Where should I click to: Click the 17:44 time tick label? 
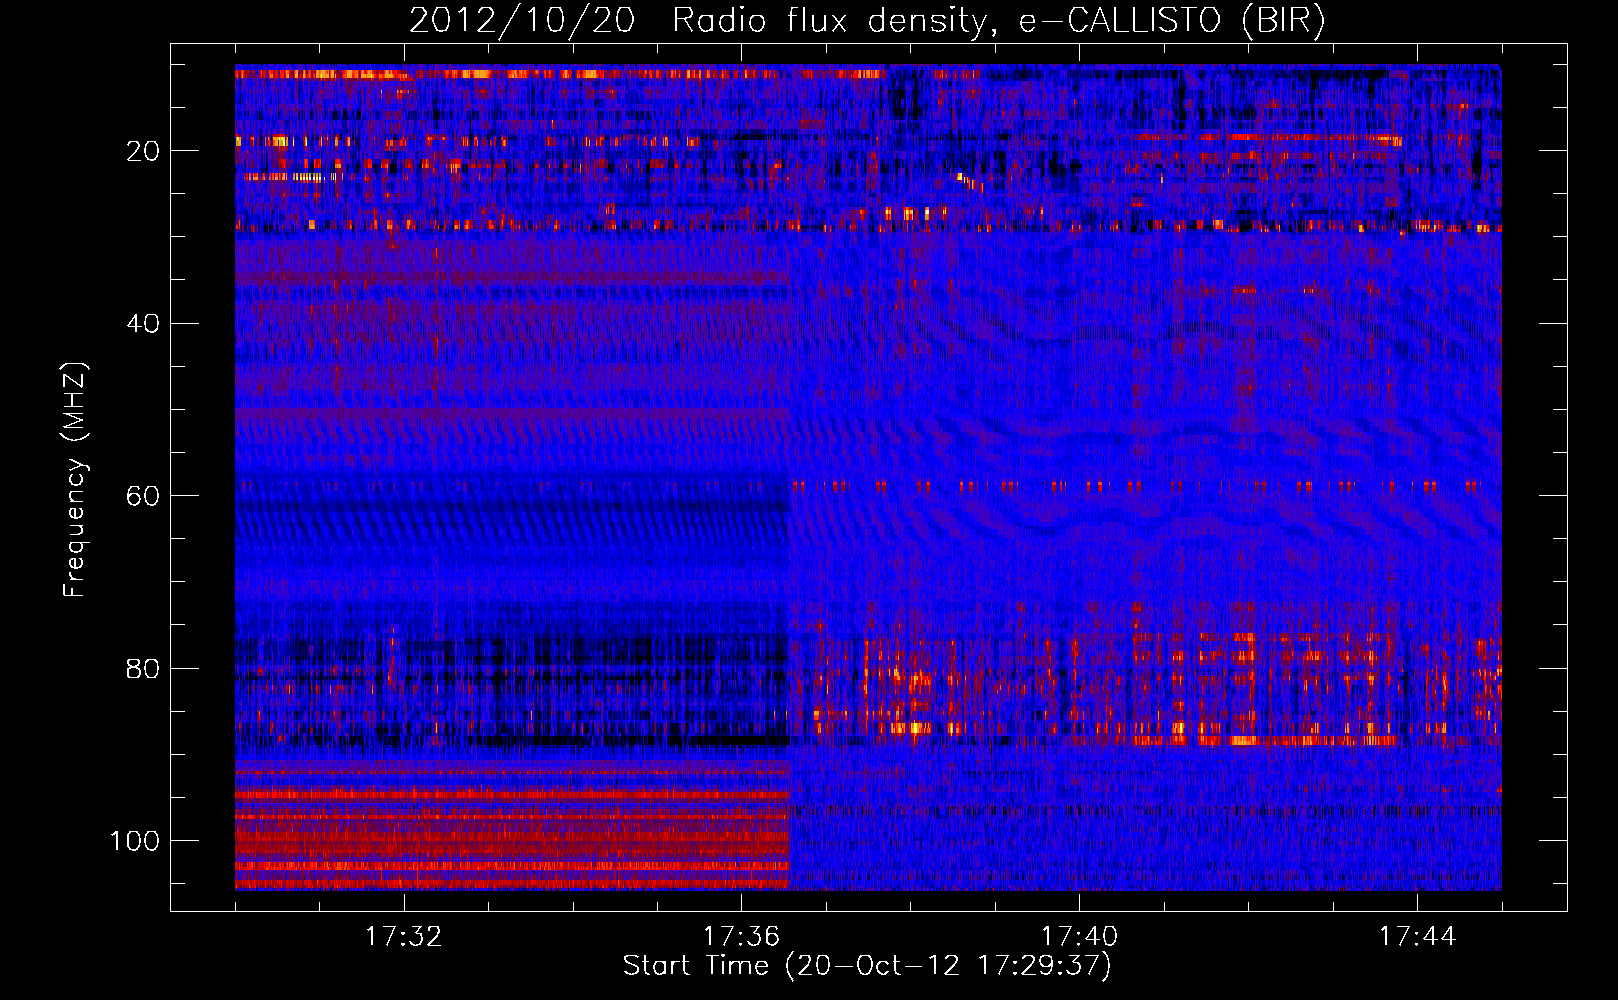[1417, 936]
